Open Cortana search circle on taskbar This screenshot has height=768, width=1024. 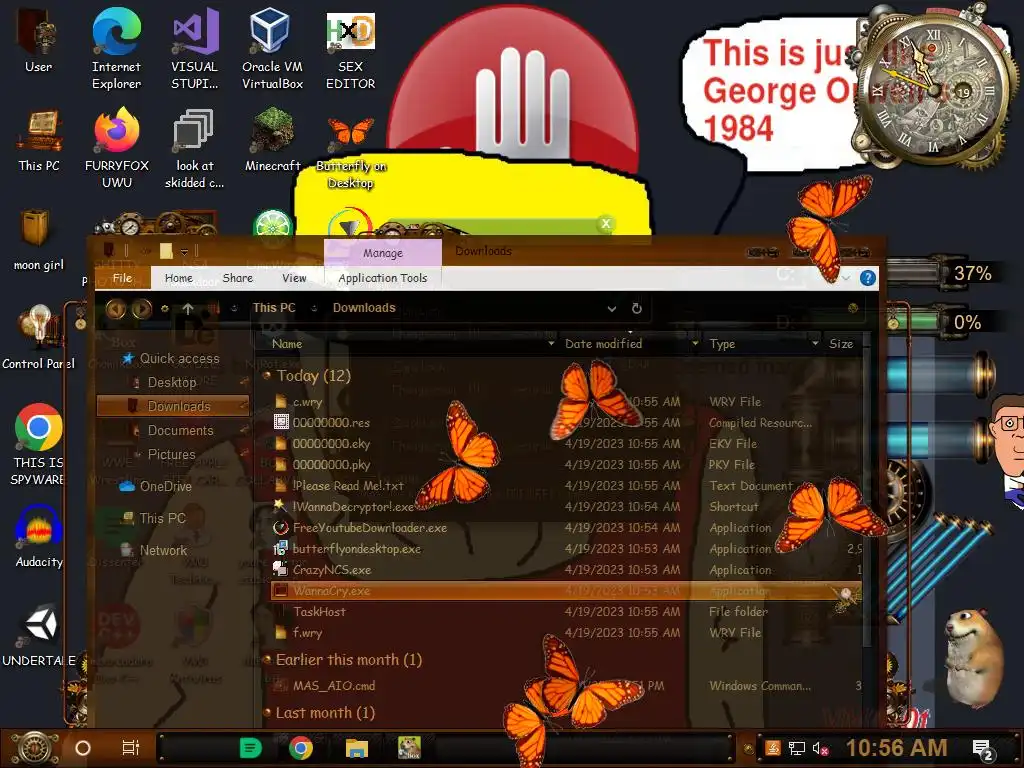pos(83,748)
